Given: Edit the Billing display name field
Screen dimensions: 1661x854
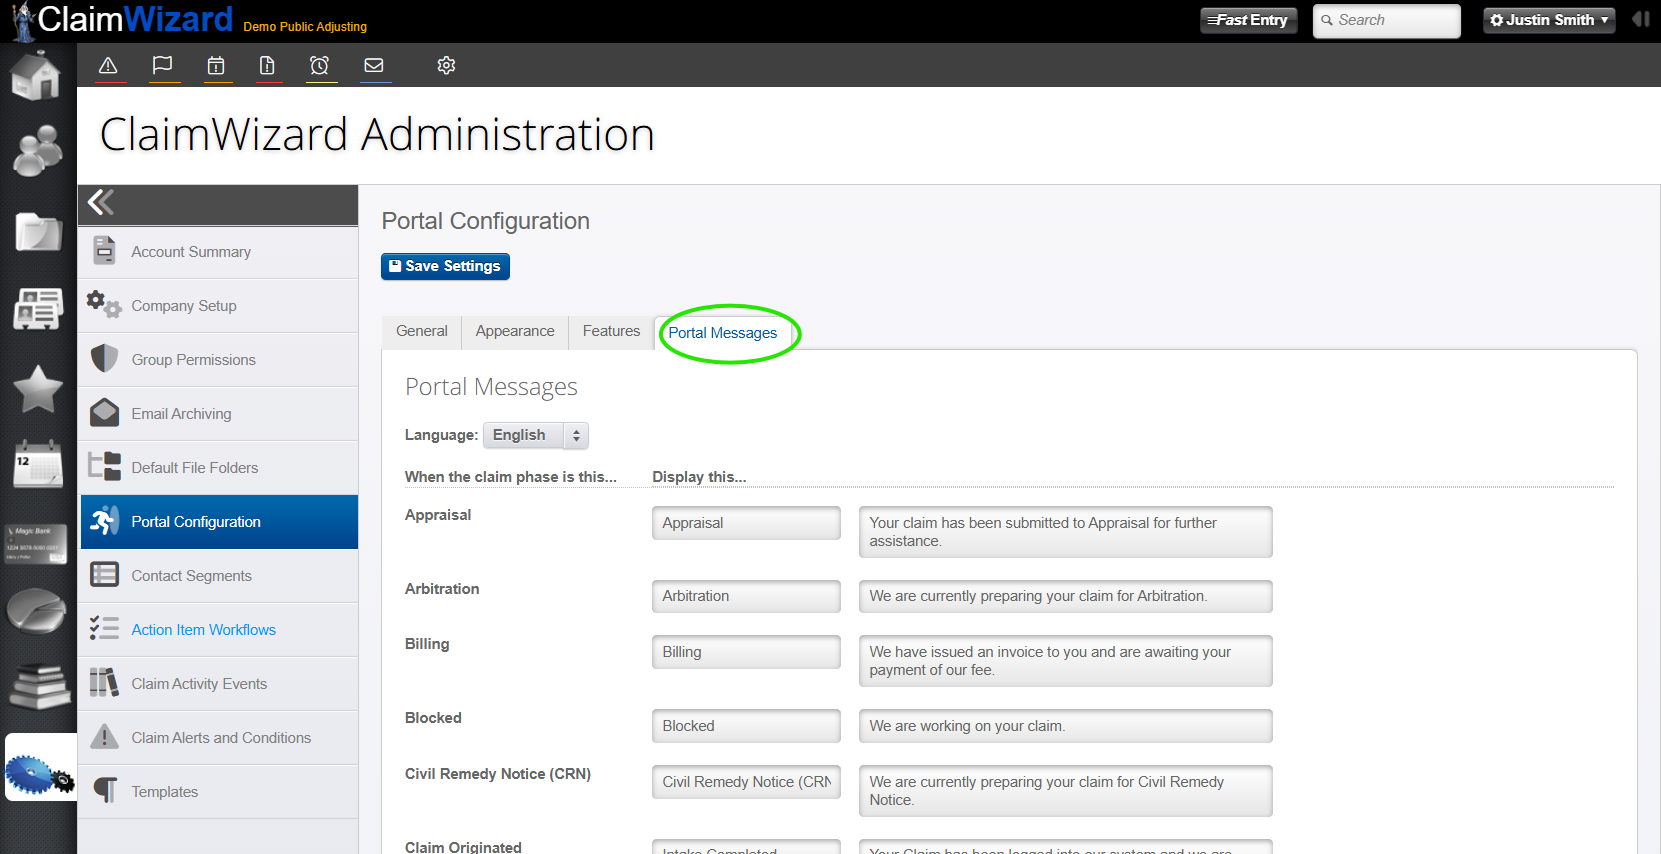Looking at the screenshot, I should (746, 652).
